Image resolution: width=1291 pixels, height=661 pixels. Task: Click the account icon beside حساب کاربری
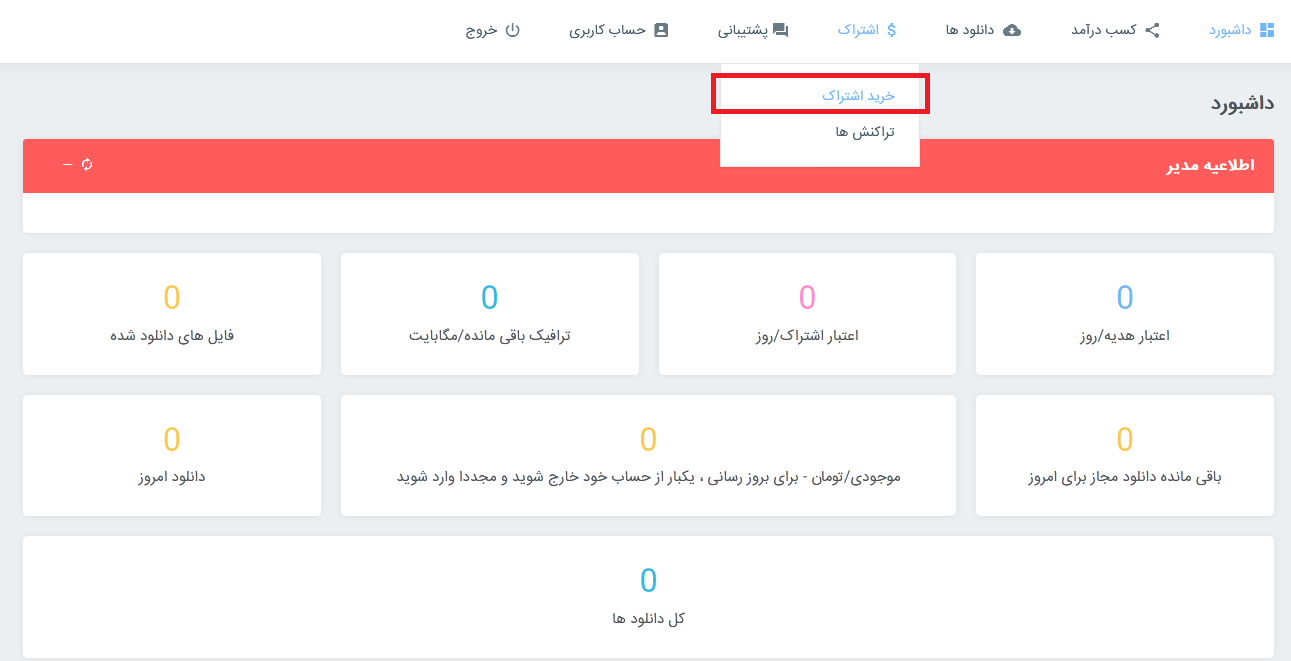660,30
